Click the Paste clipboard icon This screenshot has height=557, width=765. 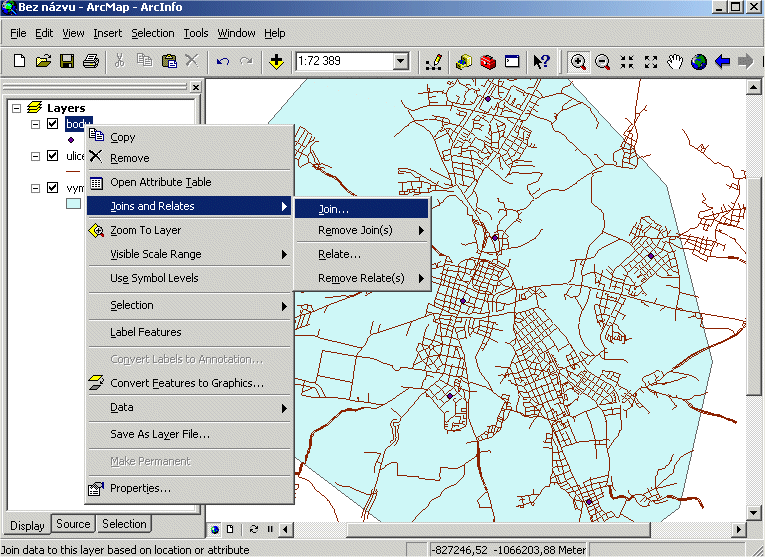(169, 61)
